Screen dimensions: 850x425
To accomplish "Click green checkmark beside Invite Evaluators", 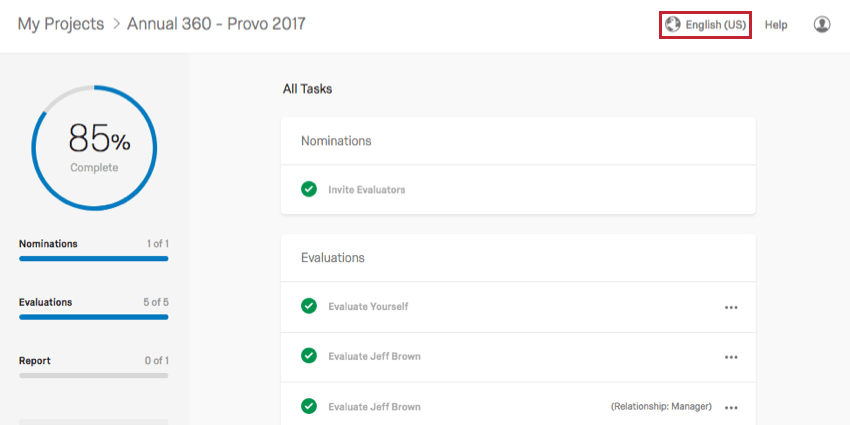I will click(x=309, y=190).
